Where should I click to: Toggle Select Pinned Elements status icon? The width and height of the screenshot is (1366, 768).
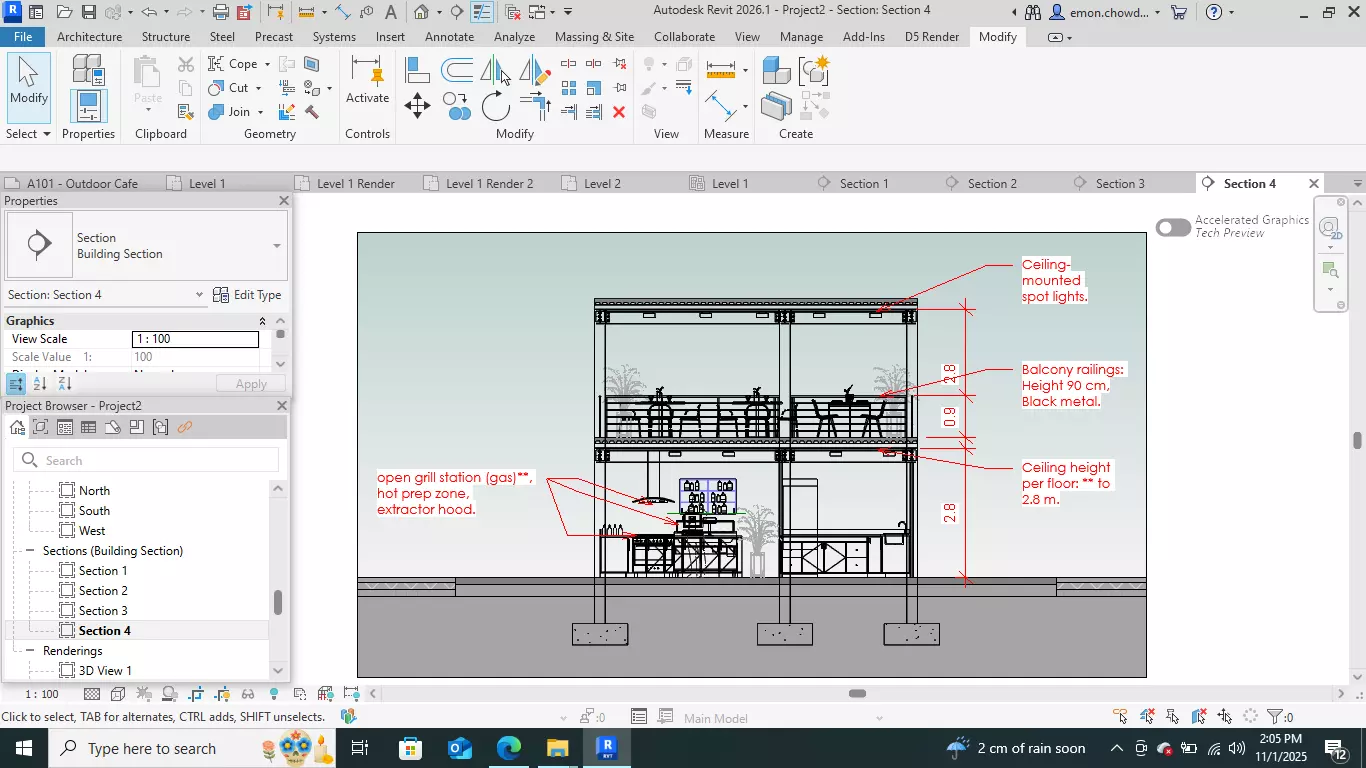[x=1173, y=717]
